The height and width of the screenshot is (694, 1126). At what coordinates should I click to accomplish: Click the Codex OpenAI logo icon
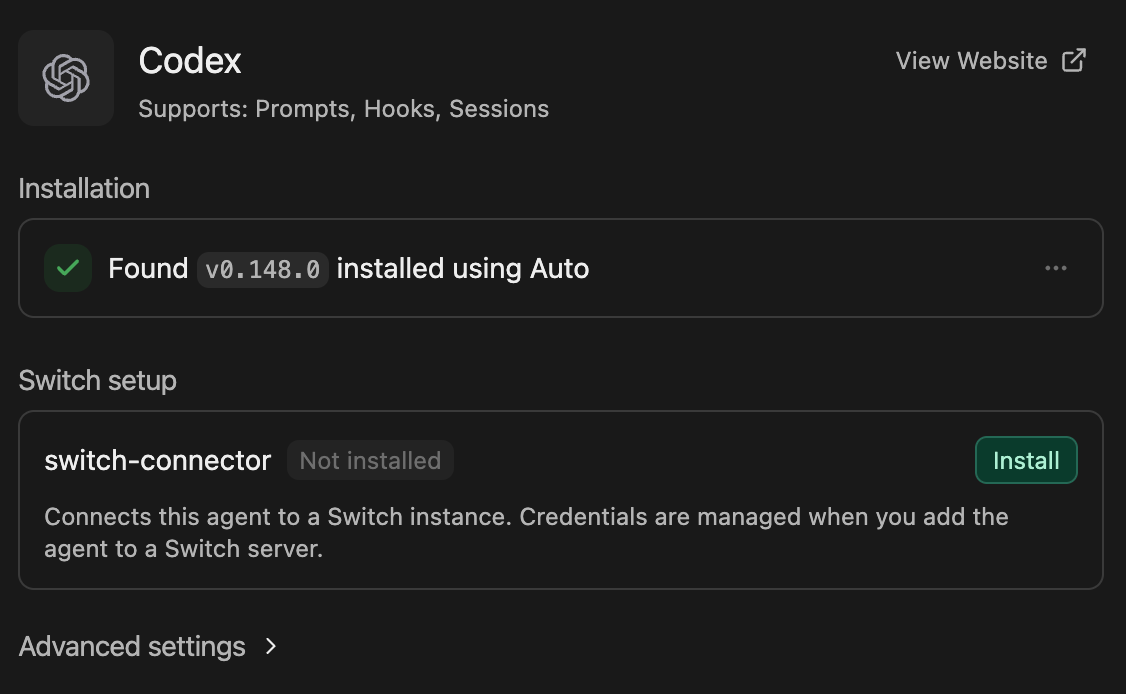pos(66,78)
